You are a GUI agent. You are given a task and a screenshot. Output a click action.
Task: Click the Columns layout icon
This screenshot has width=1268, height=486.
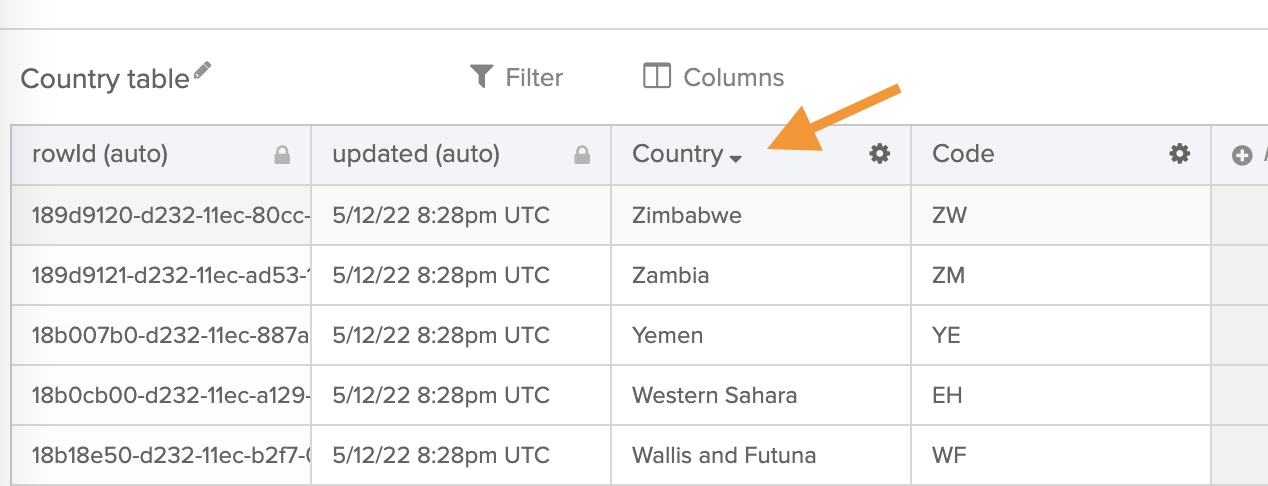pos(657,77)
